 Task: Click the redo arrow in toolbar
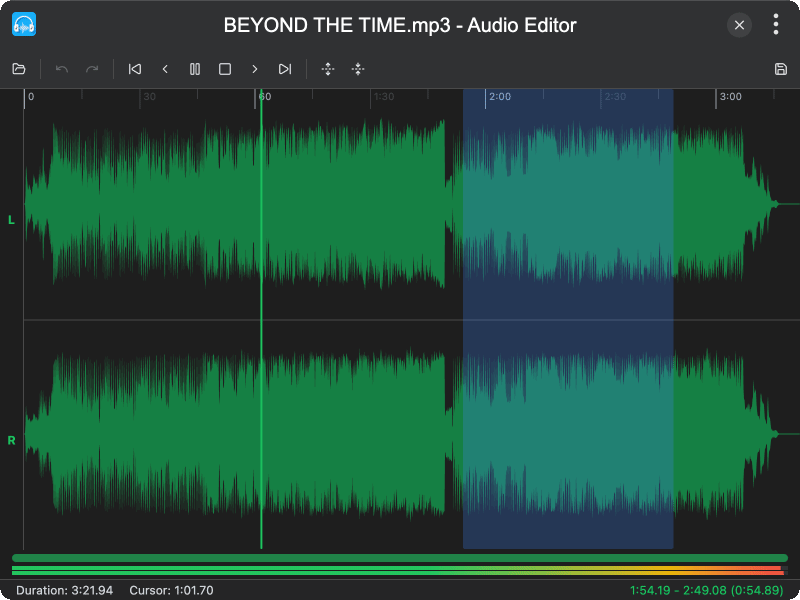(92, 69)
